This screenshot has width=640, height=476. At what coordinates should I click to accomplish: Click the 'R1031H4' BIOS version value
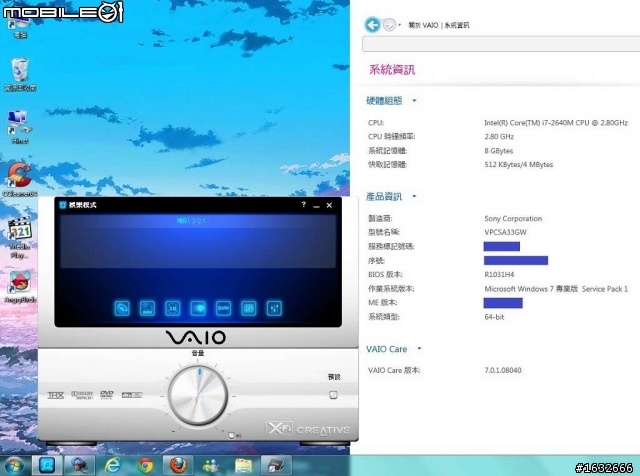coord(499,274)
